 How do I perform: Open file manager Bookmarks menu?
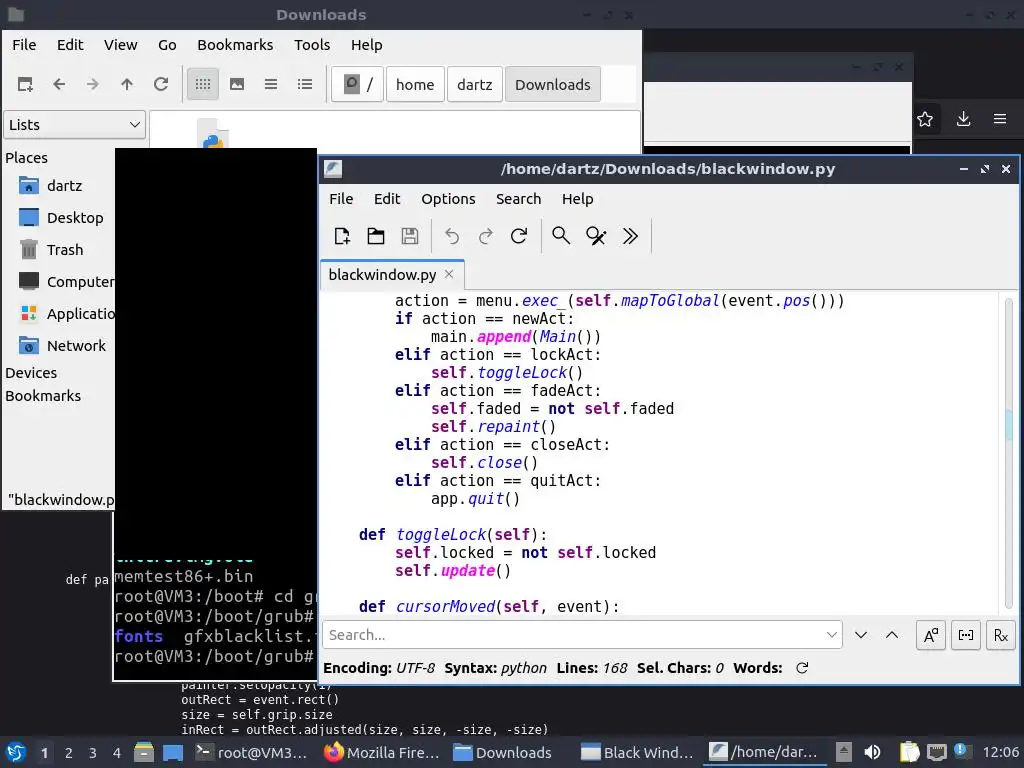click(x=235, y=45)
